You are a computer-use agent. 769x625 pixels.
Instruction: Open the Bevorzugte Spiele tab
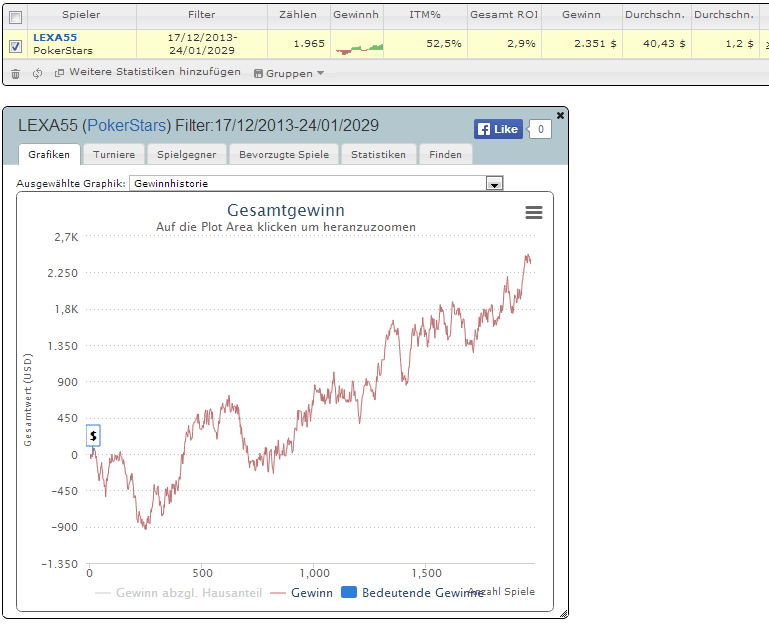(284, 155)
